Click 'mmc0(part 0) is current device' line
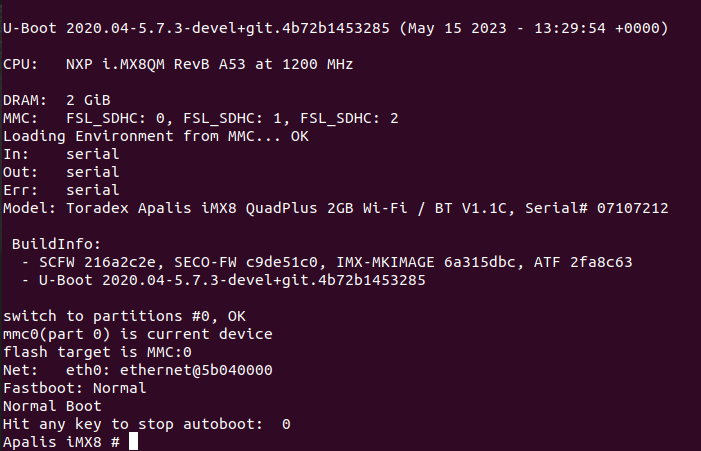The height and width of the screenshot is (451, 701). tap(138, 334)
